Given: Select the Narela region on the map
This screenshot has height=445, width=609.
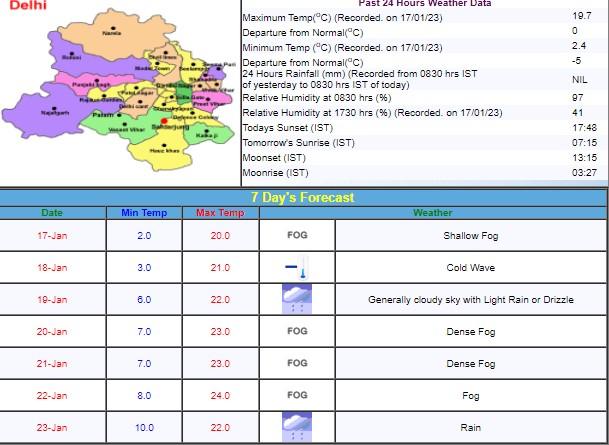Looking at the screenshot, I should (108, 34).
